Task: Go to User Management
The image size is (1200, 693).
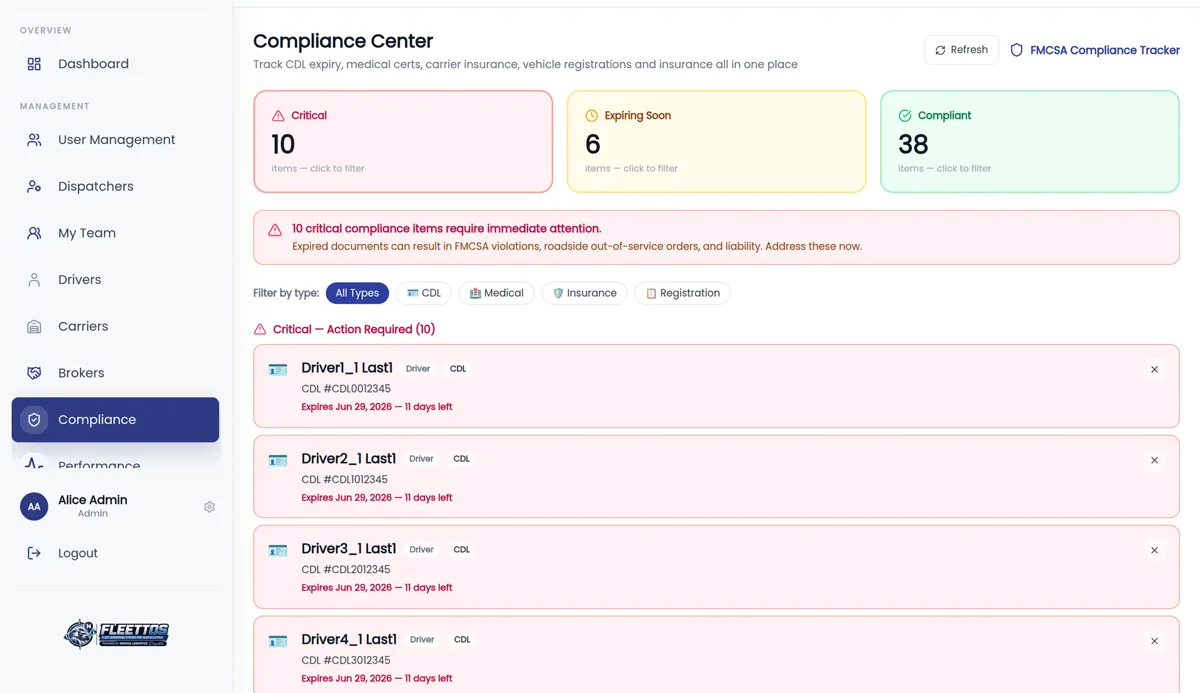Action: click(x=115, y=140)
